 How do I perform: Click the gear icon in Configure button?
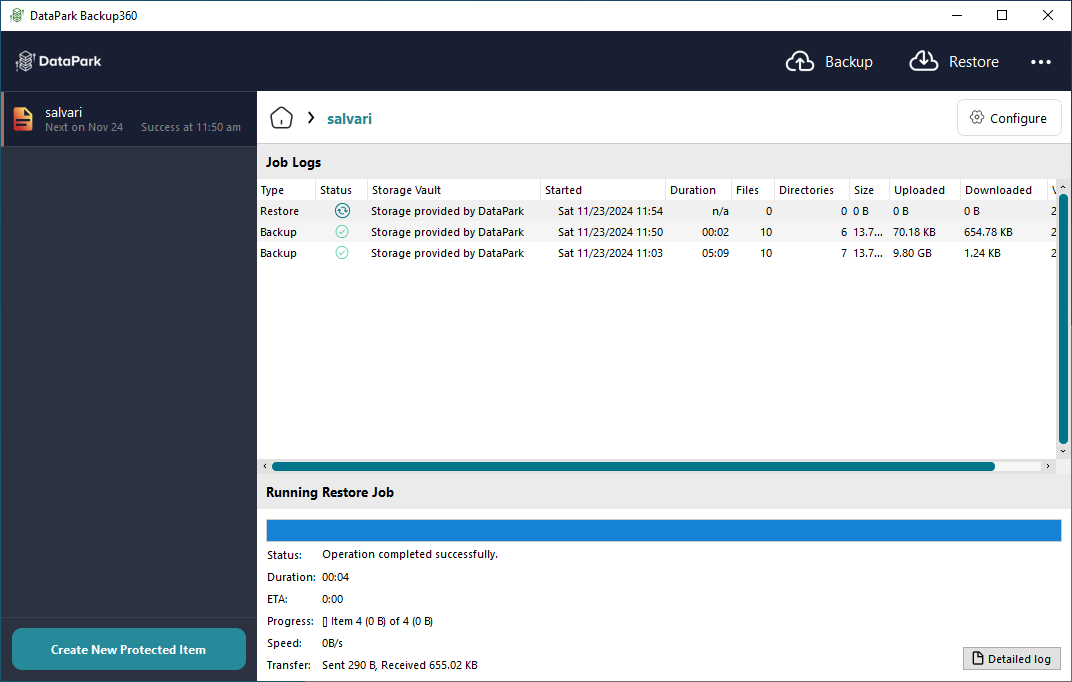977,118
